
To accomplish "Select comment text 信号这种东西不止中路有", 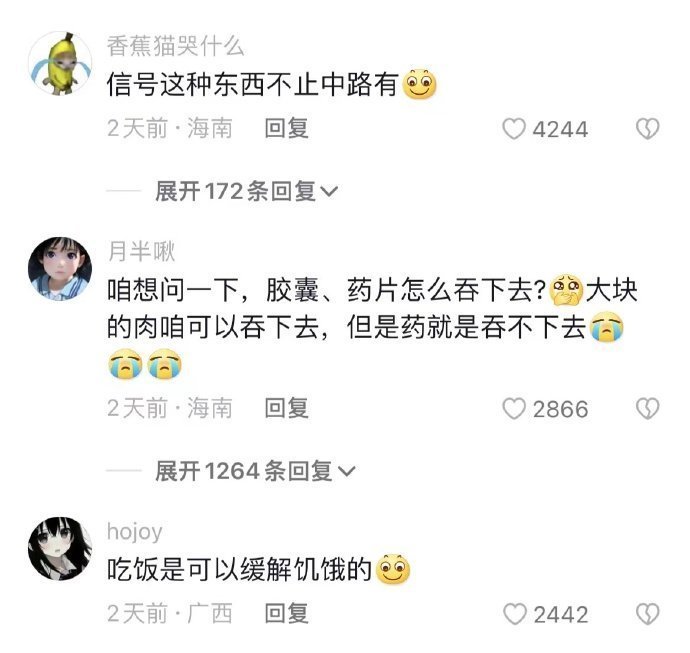I will point(253,84).
